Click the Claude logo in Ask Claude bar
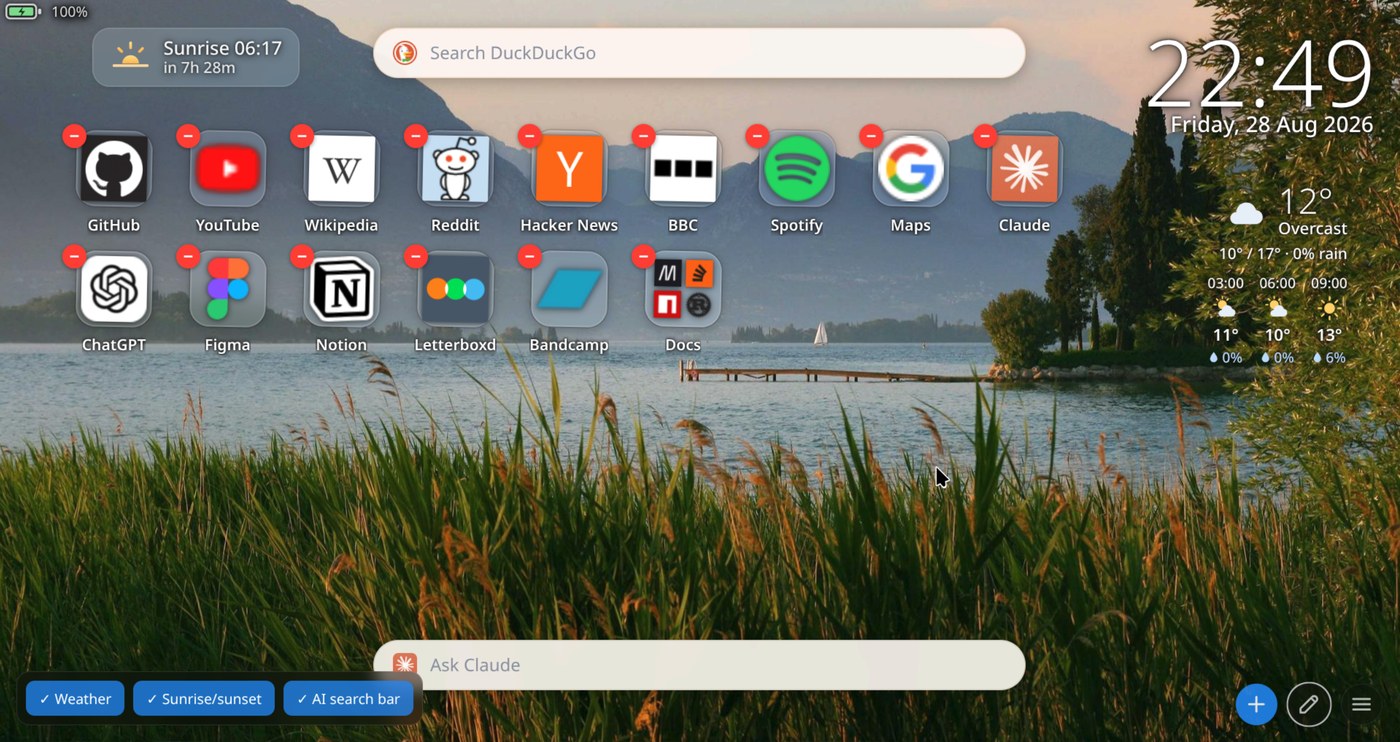 (x=404, y=665)
